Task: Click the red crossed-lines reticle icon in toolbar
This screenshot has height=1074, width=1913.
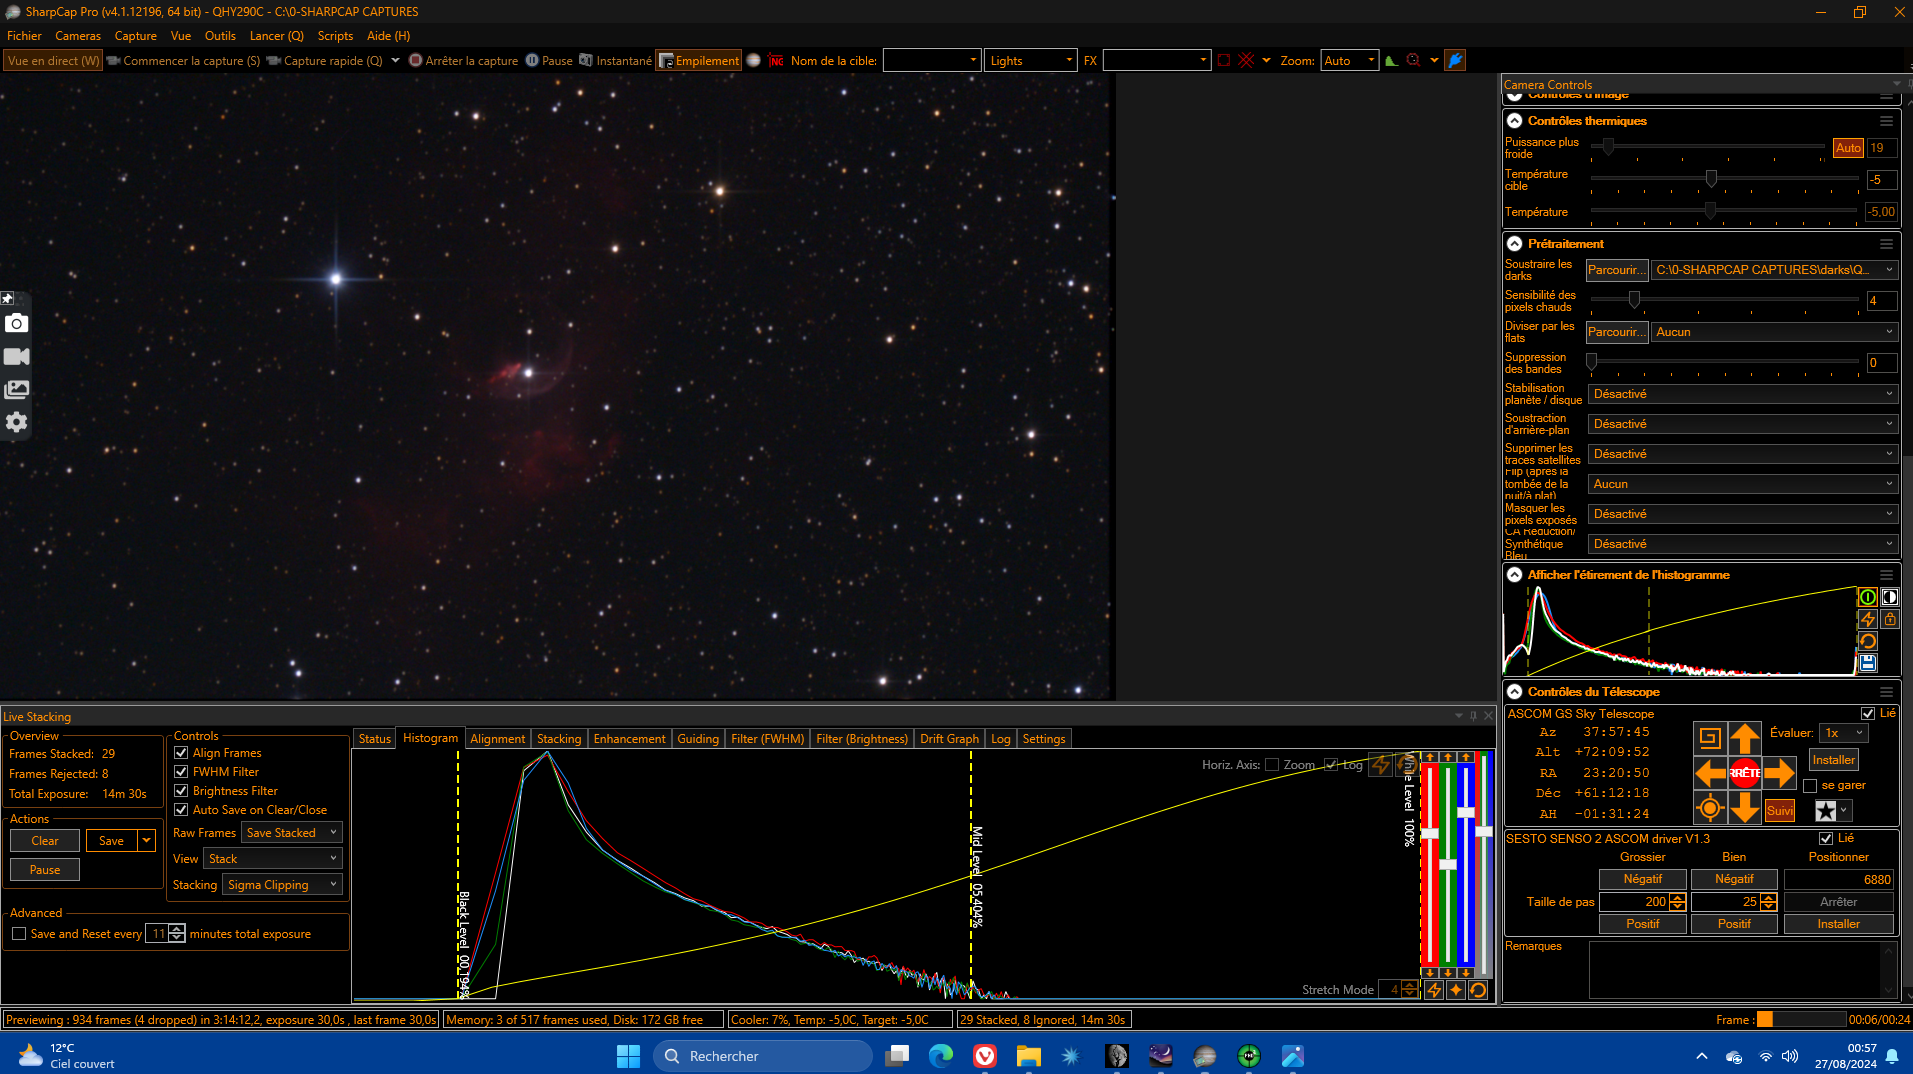Action: pos(1246,60)
